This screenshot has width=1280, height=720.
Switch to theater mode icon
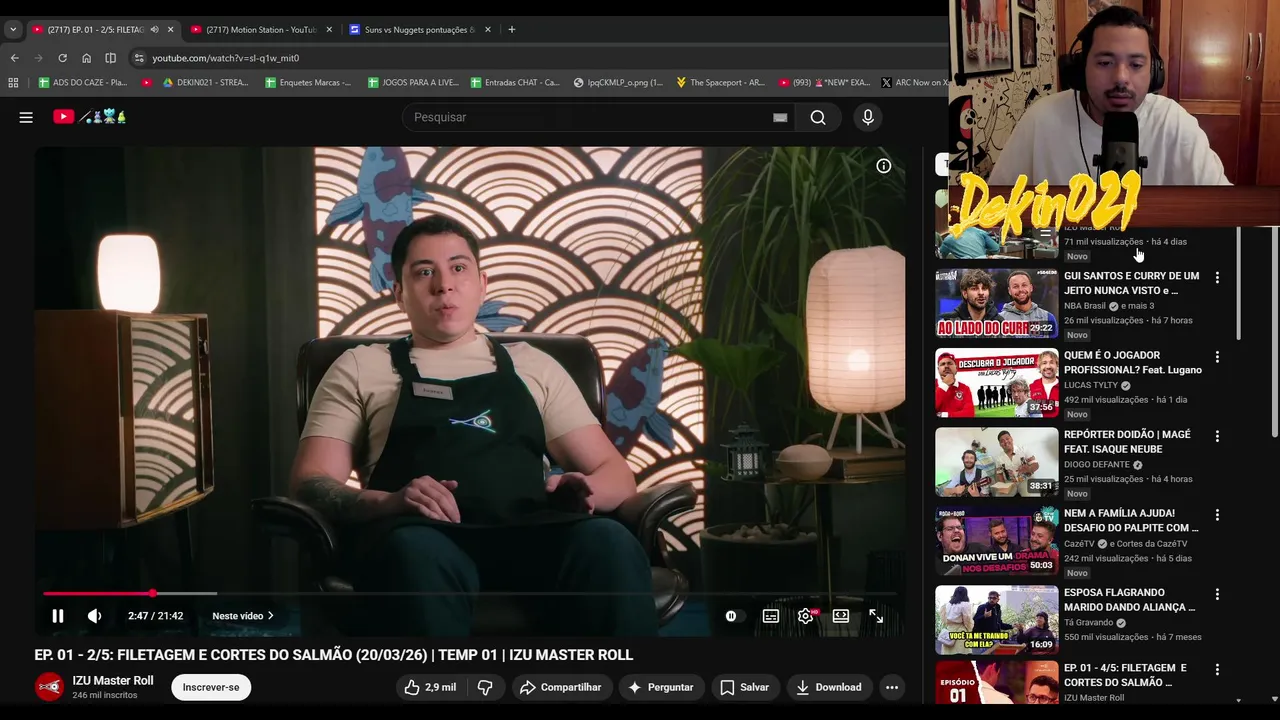tap(841, 616)
